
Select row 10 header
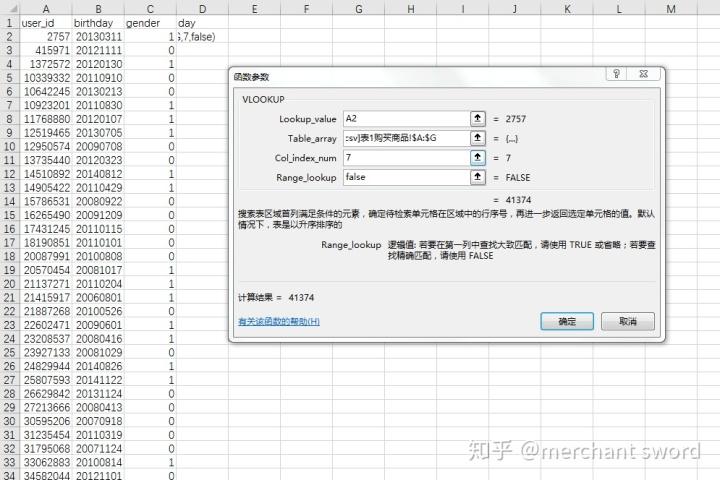tap(10, 146)
